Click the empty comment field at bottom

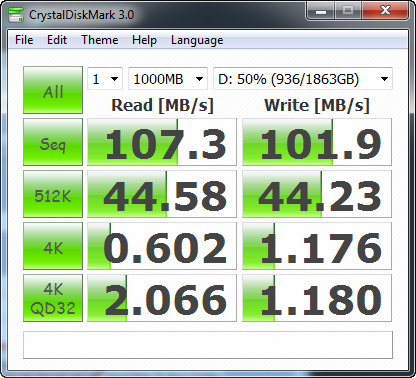(208, 345)
